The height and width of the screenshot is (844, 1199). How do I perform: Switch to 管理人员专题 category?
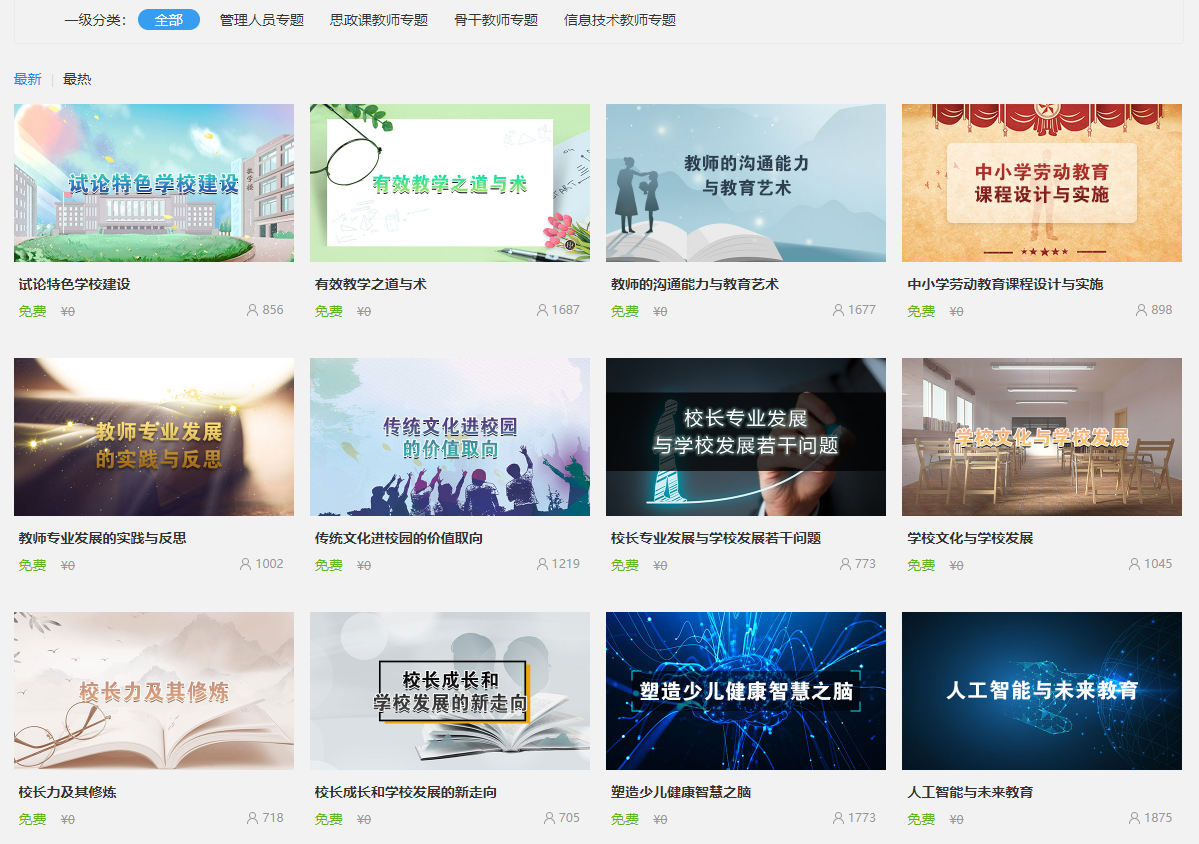pos(262,20)
